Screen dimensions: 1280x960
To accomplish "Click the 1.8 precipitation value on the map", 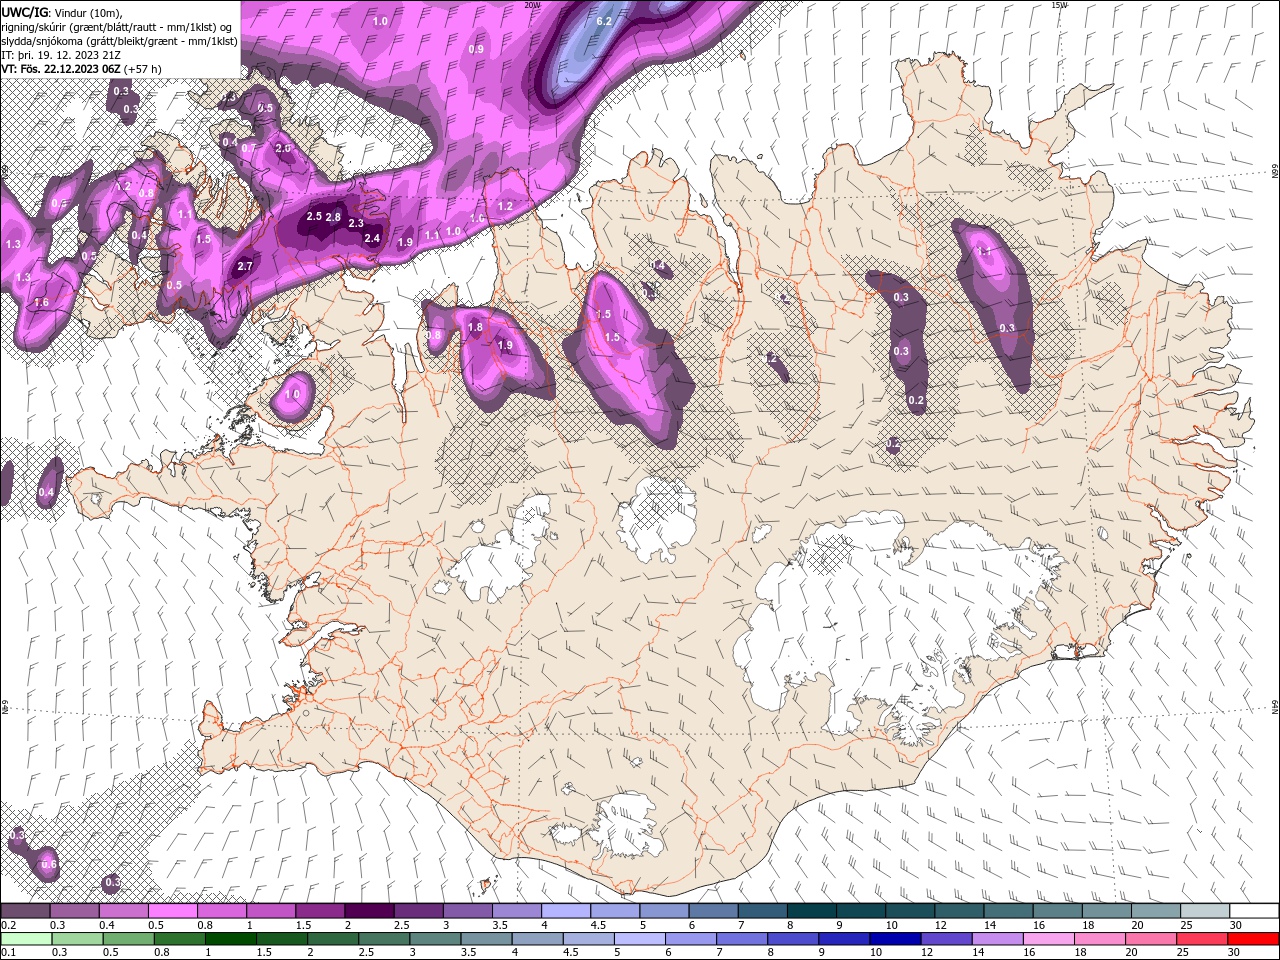I will pos(476,327).
